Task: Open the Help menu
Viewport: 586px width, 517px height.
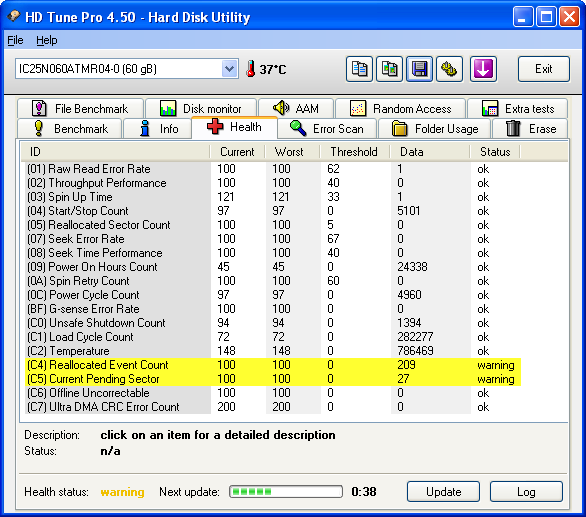Action: (47, 40)
